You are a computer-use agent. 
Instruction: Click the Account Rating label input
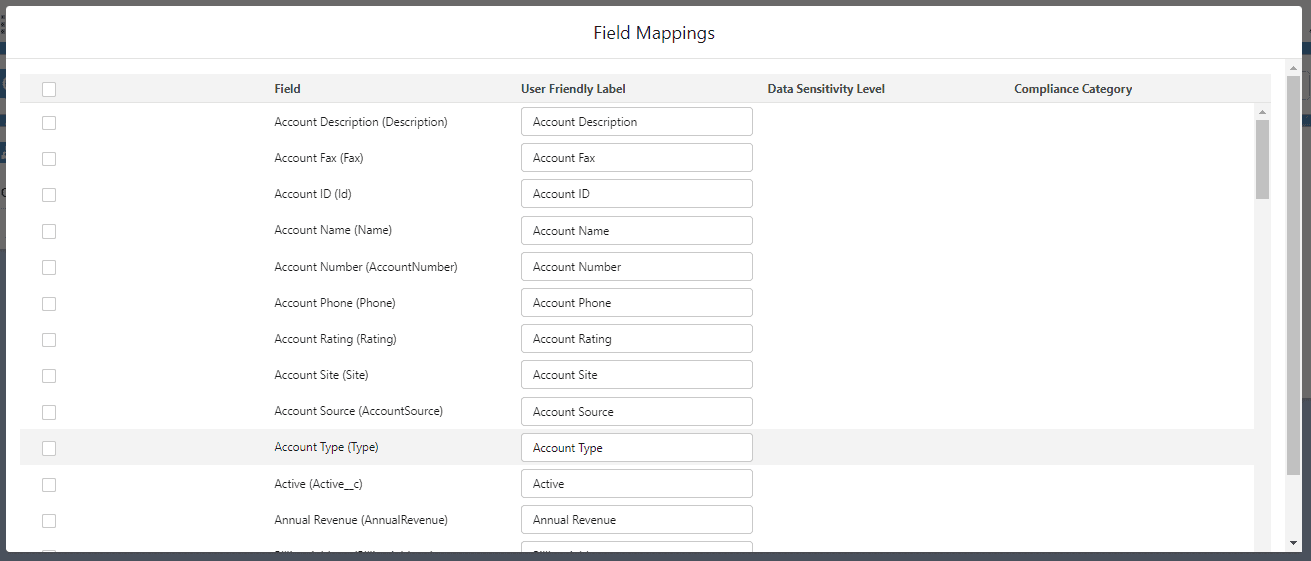click(x=636, y=339)
